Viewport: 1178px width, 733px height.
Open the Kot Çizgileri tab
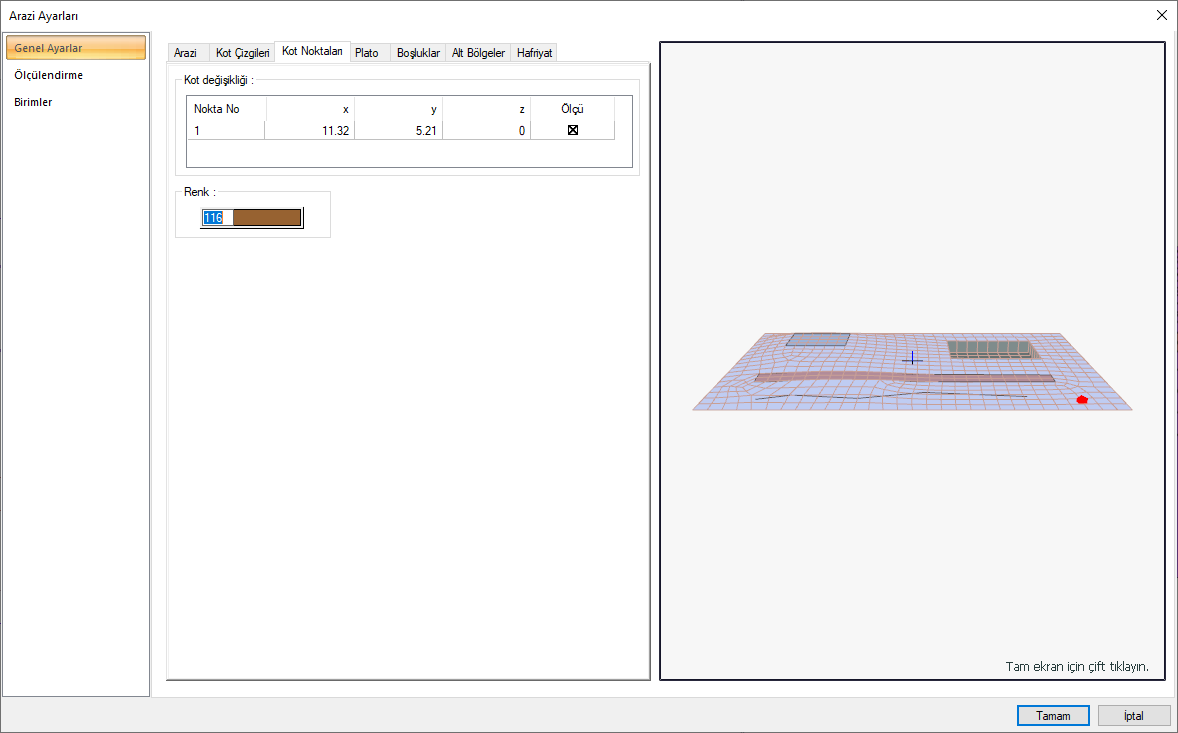pos(242,53)
